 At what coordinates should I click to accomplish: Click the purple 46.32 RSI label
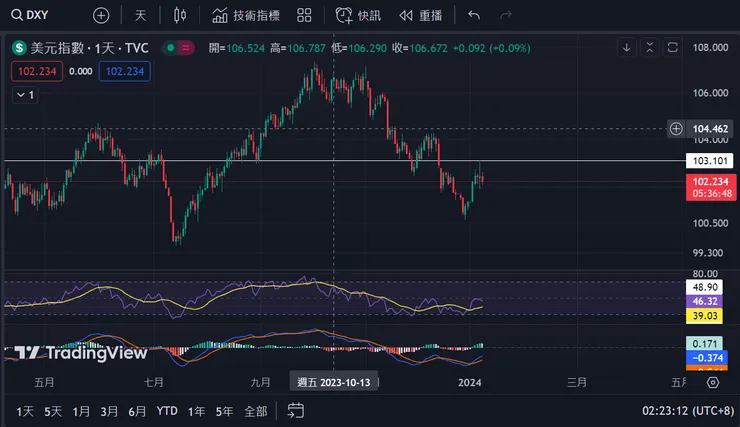pyautogui.click(x=704, y=301)
